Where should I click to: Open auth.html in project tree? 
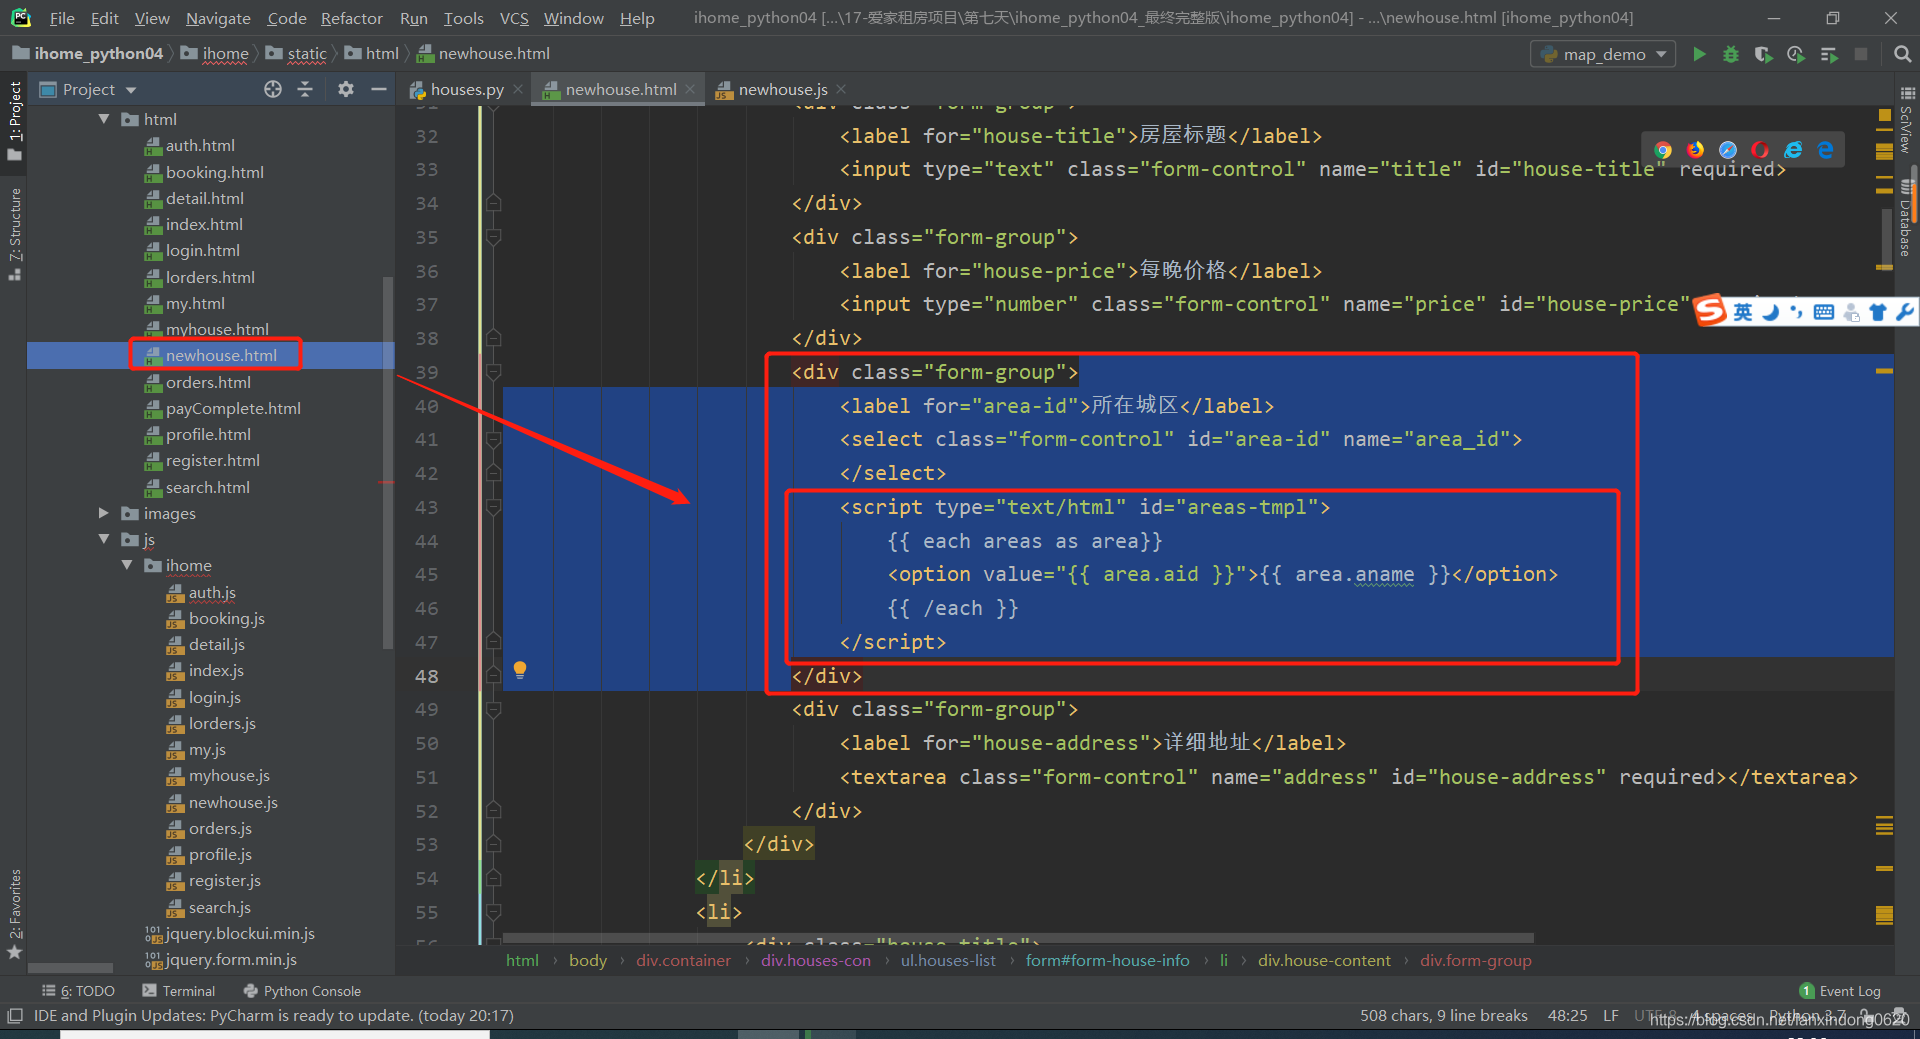[200, 146]
